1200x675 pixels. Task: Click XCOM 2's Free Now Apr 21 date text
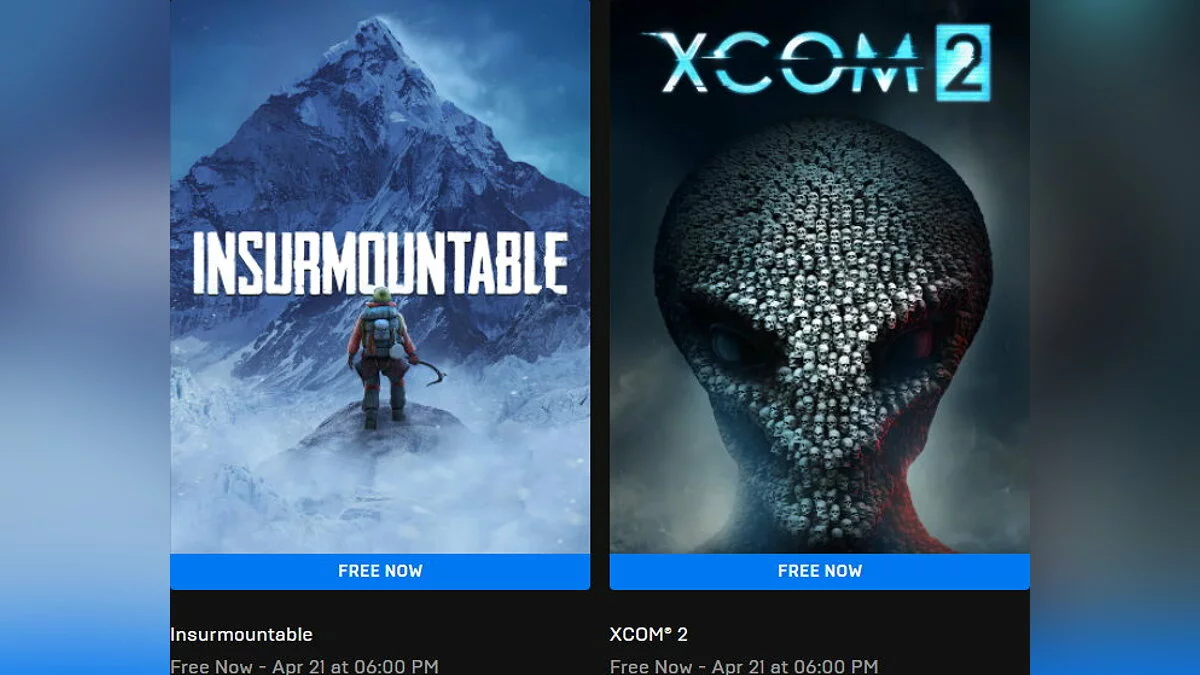[x=743, y=666]
